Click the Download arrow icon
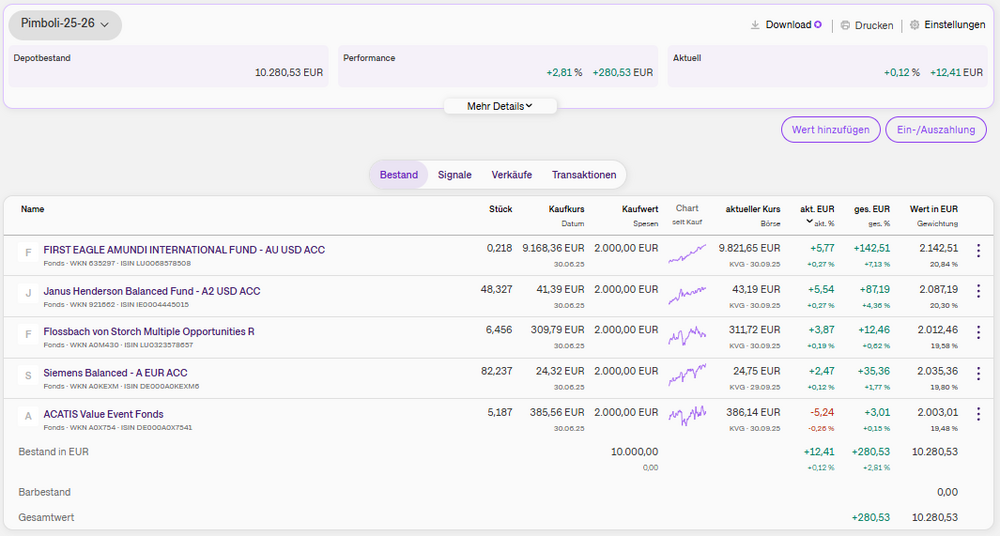Viewport: 1000px width, 536px height. [755, 25]
